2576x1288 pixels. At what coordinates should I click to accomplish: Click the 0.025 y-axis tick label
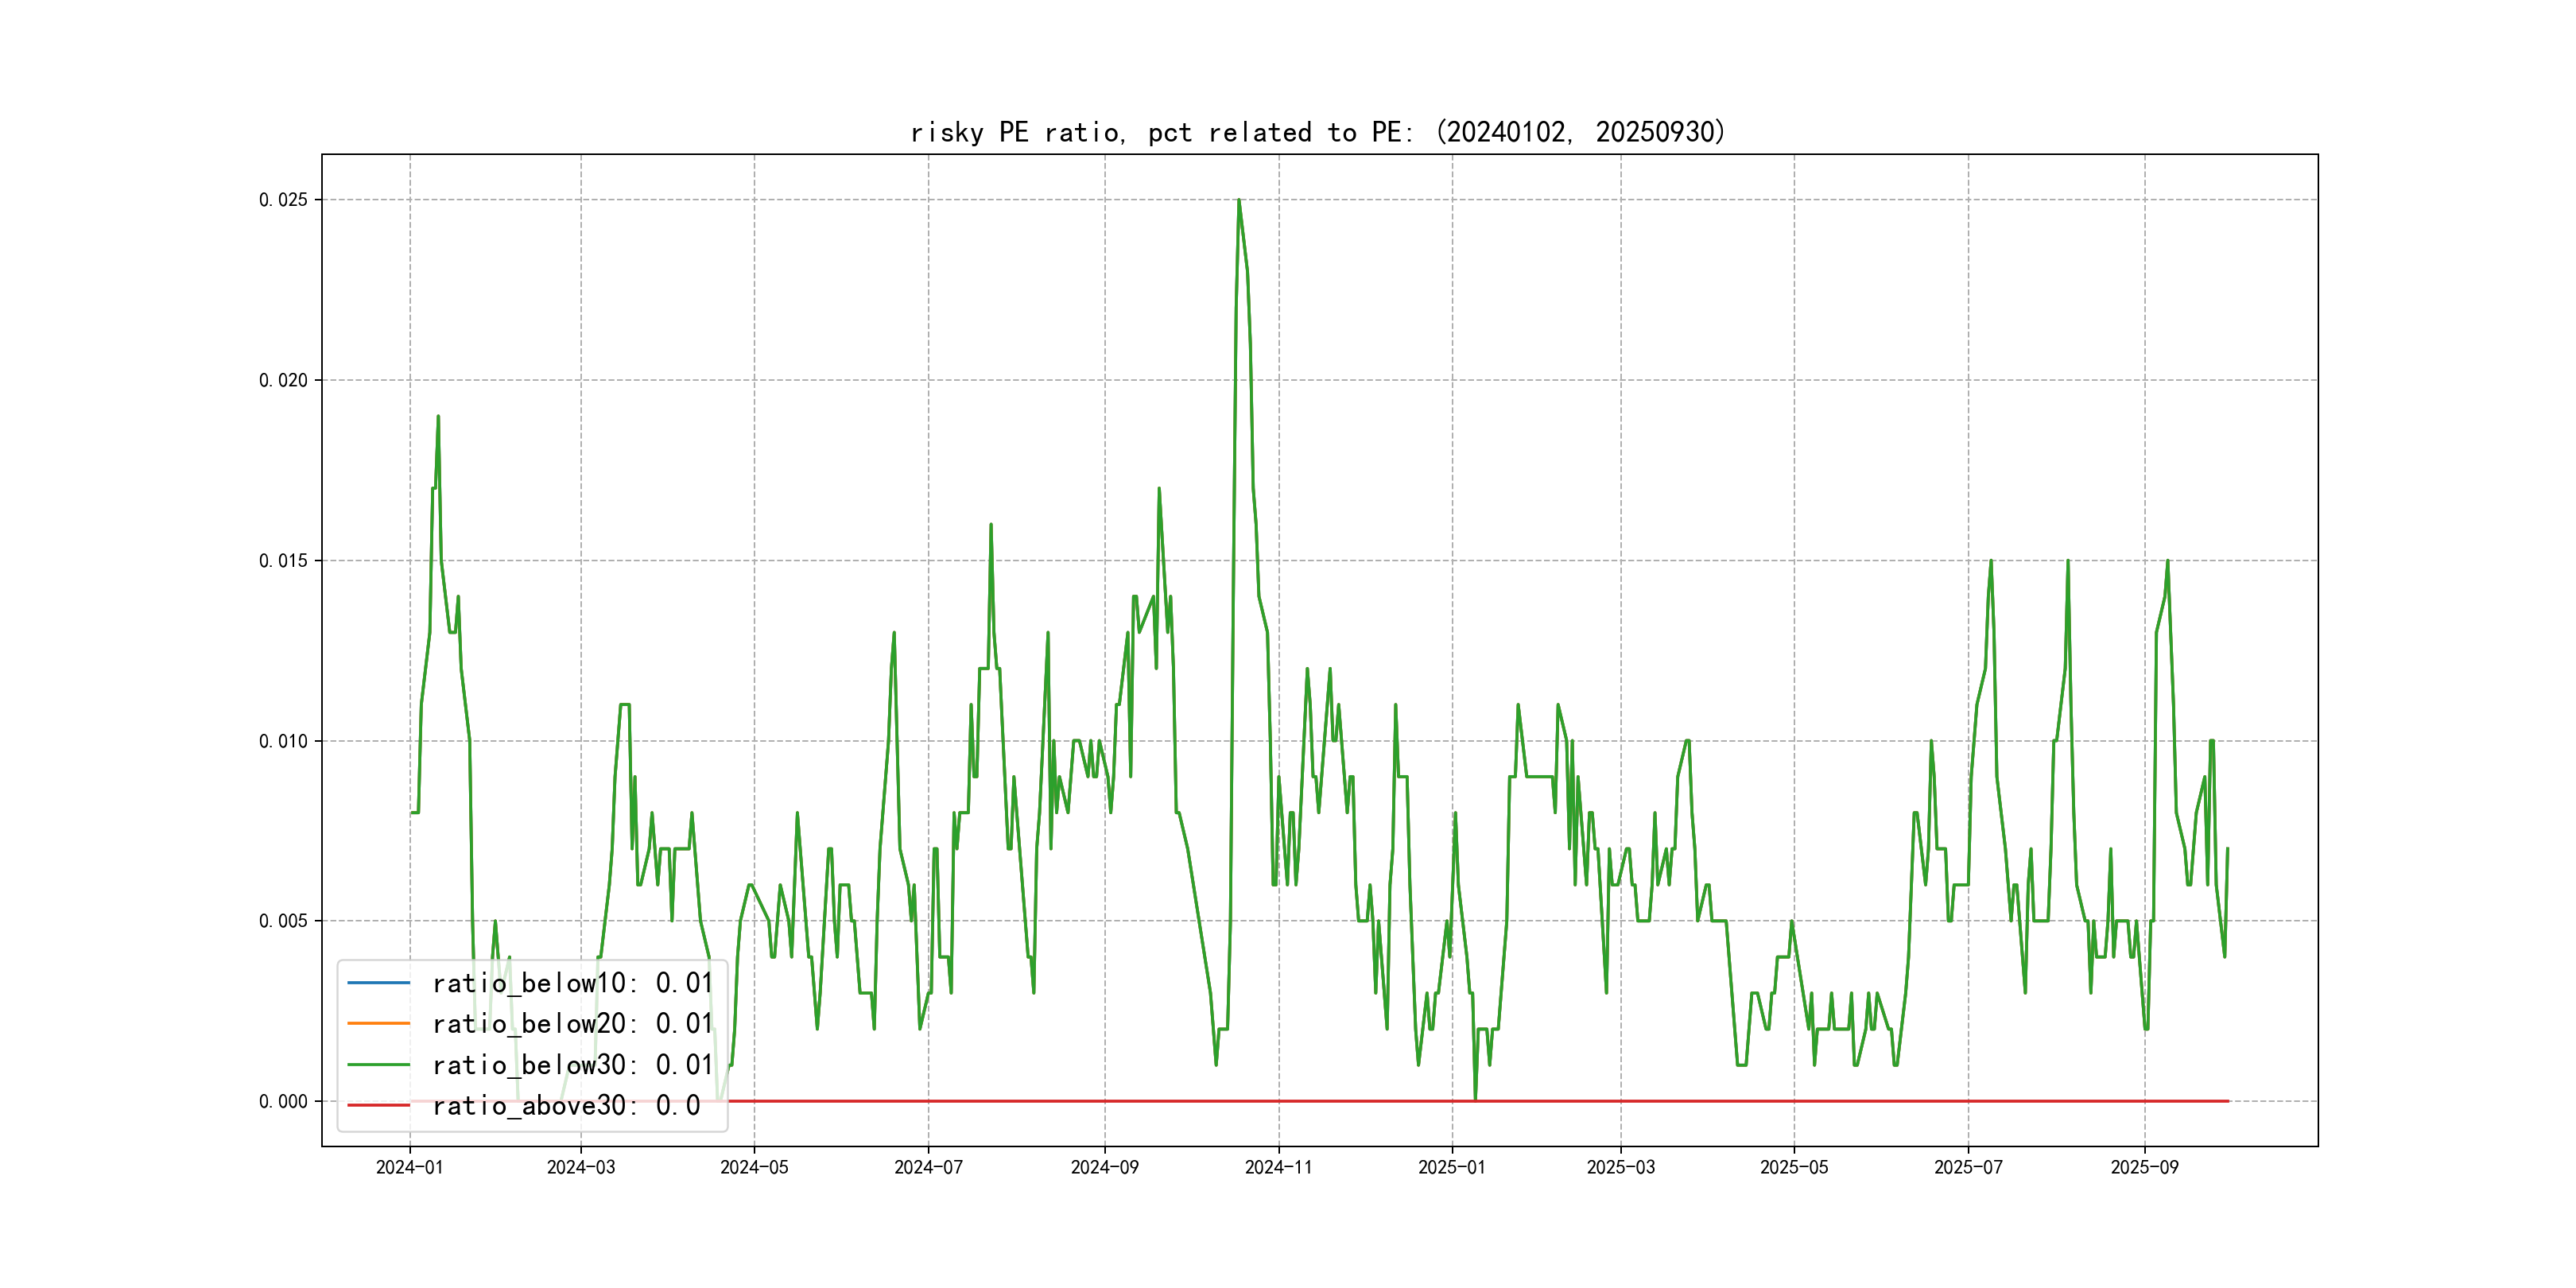[x=283, y=200]
